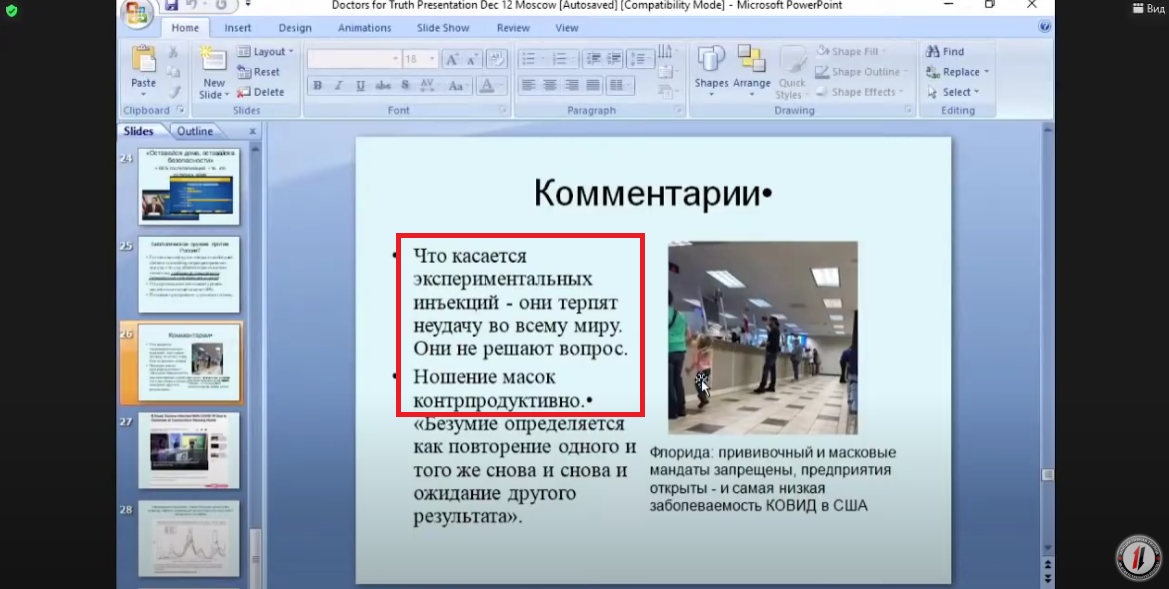The image size is (1169, 589).
Task: Open the Font Color picker
Action: pyautogui.click(x=491, y=86)
